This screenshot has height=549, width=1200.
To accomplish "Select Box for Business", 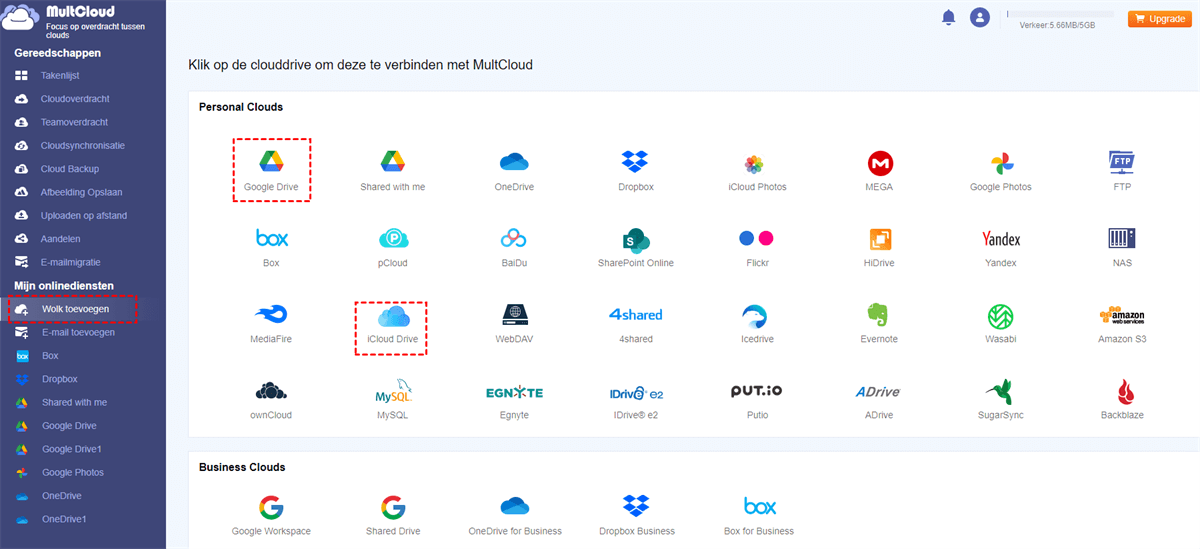I will [x=759, y=506].
